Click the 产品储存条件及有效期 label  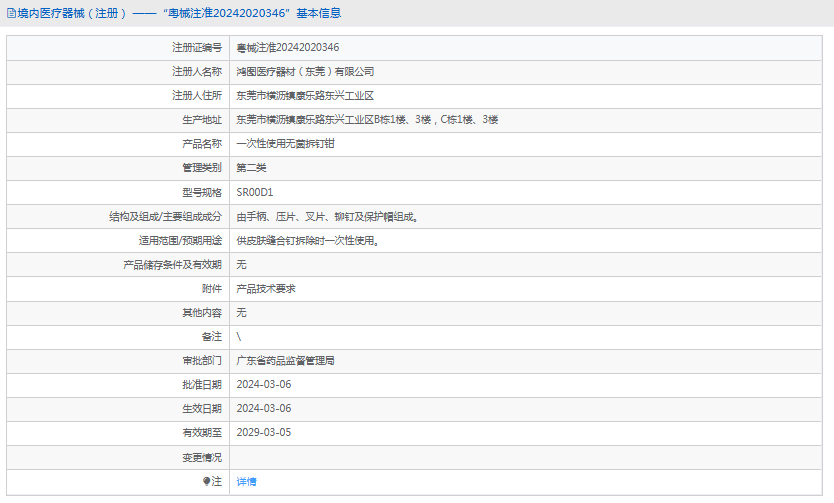pyautogui.click(x=172, y=265)
